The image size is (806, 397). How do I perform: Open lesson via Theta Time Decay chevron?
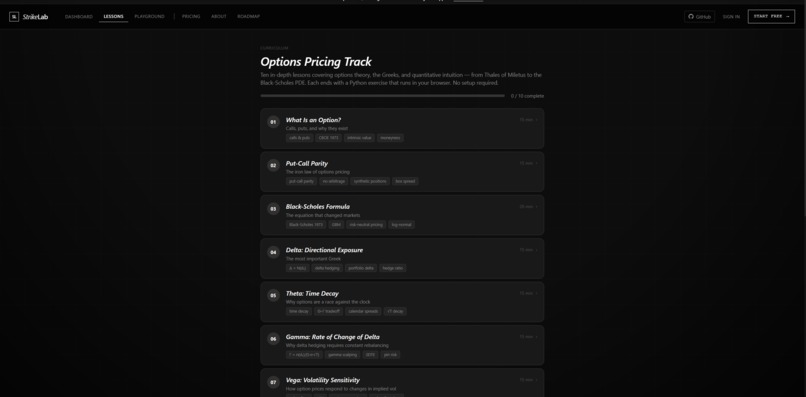537,293
